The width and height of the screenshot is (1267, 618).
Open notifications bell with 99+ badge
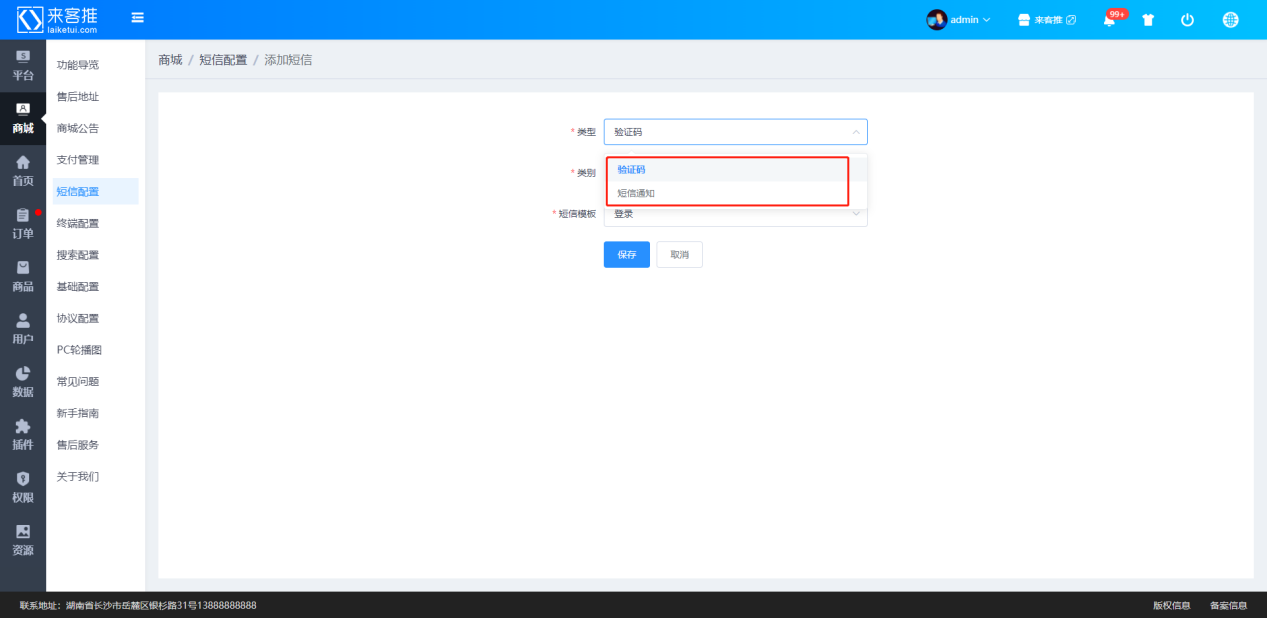click(1110, 20)
